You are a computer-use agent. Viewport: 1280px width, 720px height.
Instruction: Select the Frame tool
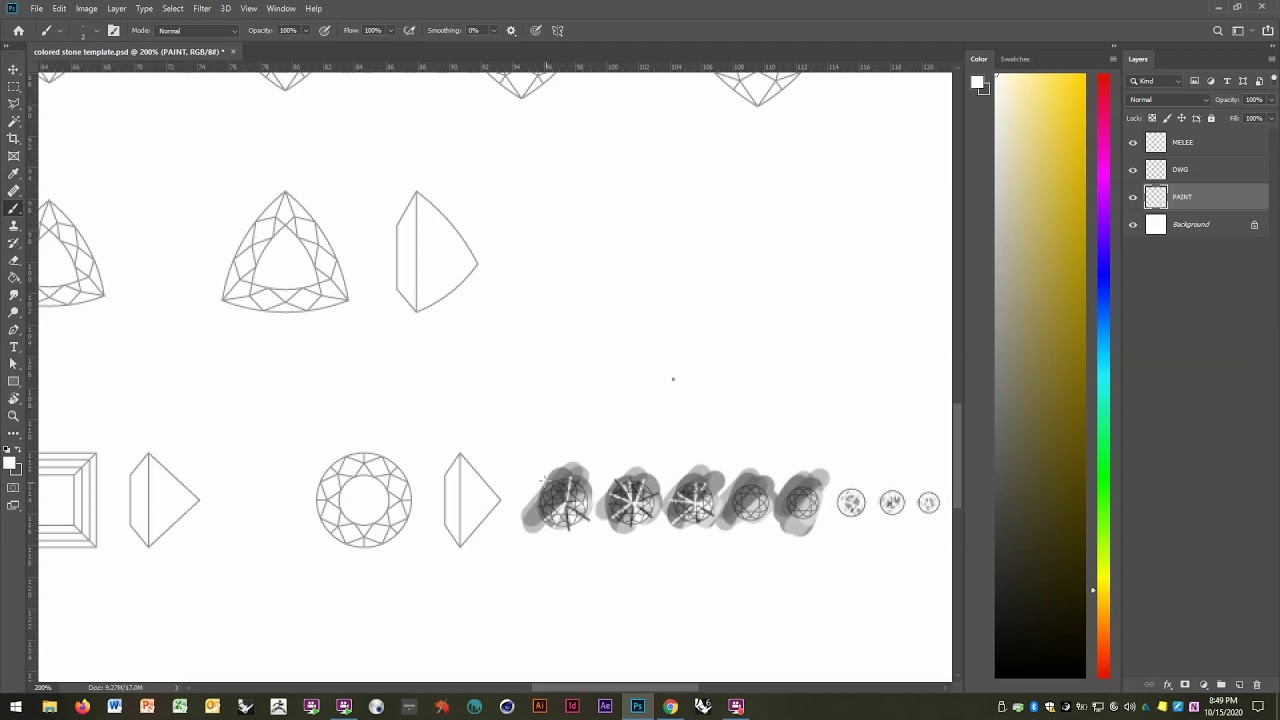tap(13, 156)
